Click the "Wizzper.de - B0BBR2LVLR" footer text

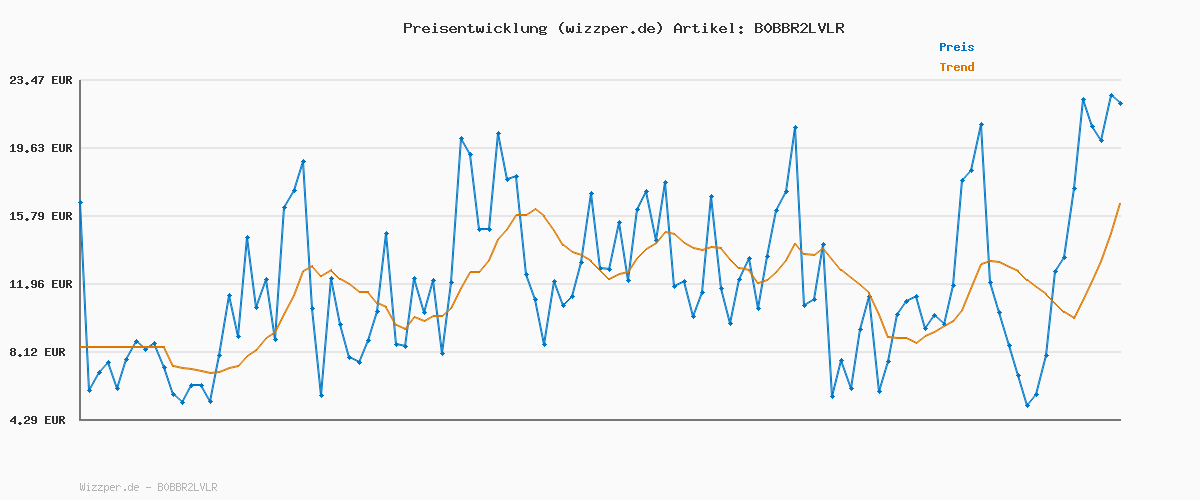pos(148,487)
